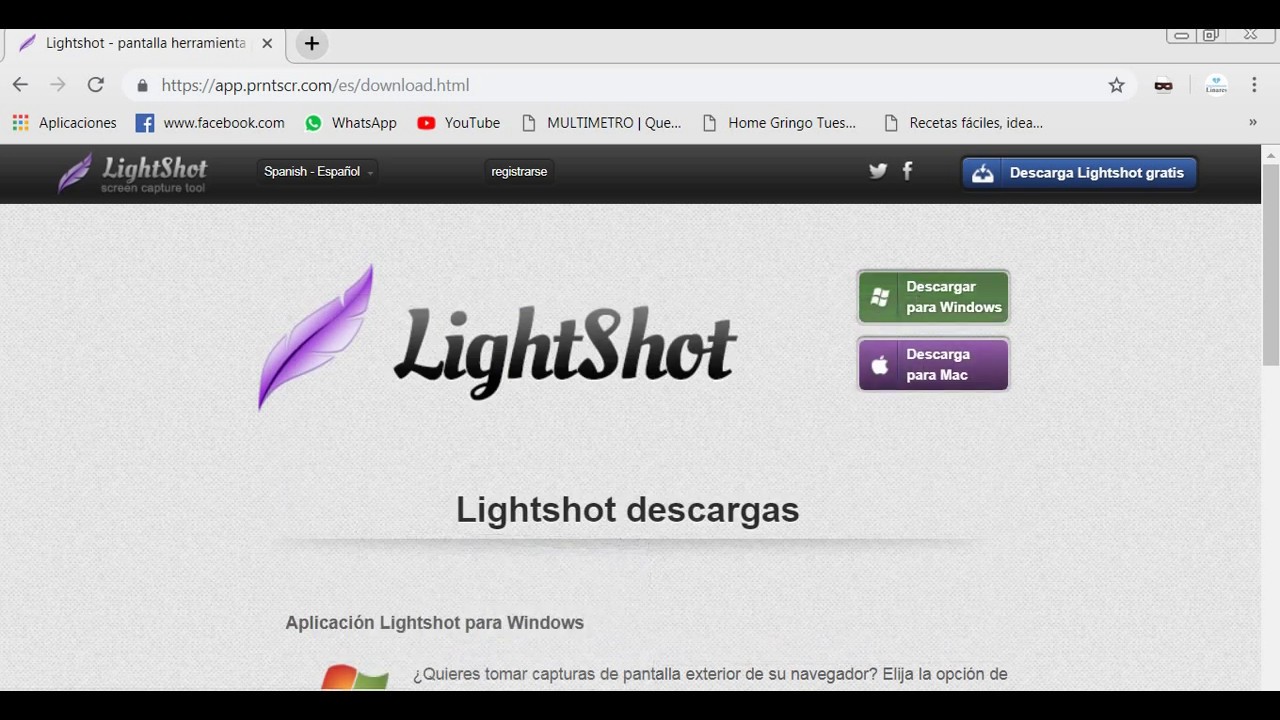Click Descarga para Mac button
Image resolution: width=1280 pixels, height=720 pixels.
click(x=933, y=364)
